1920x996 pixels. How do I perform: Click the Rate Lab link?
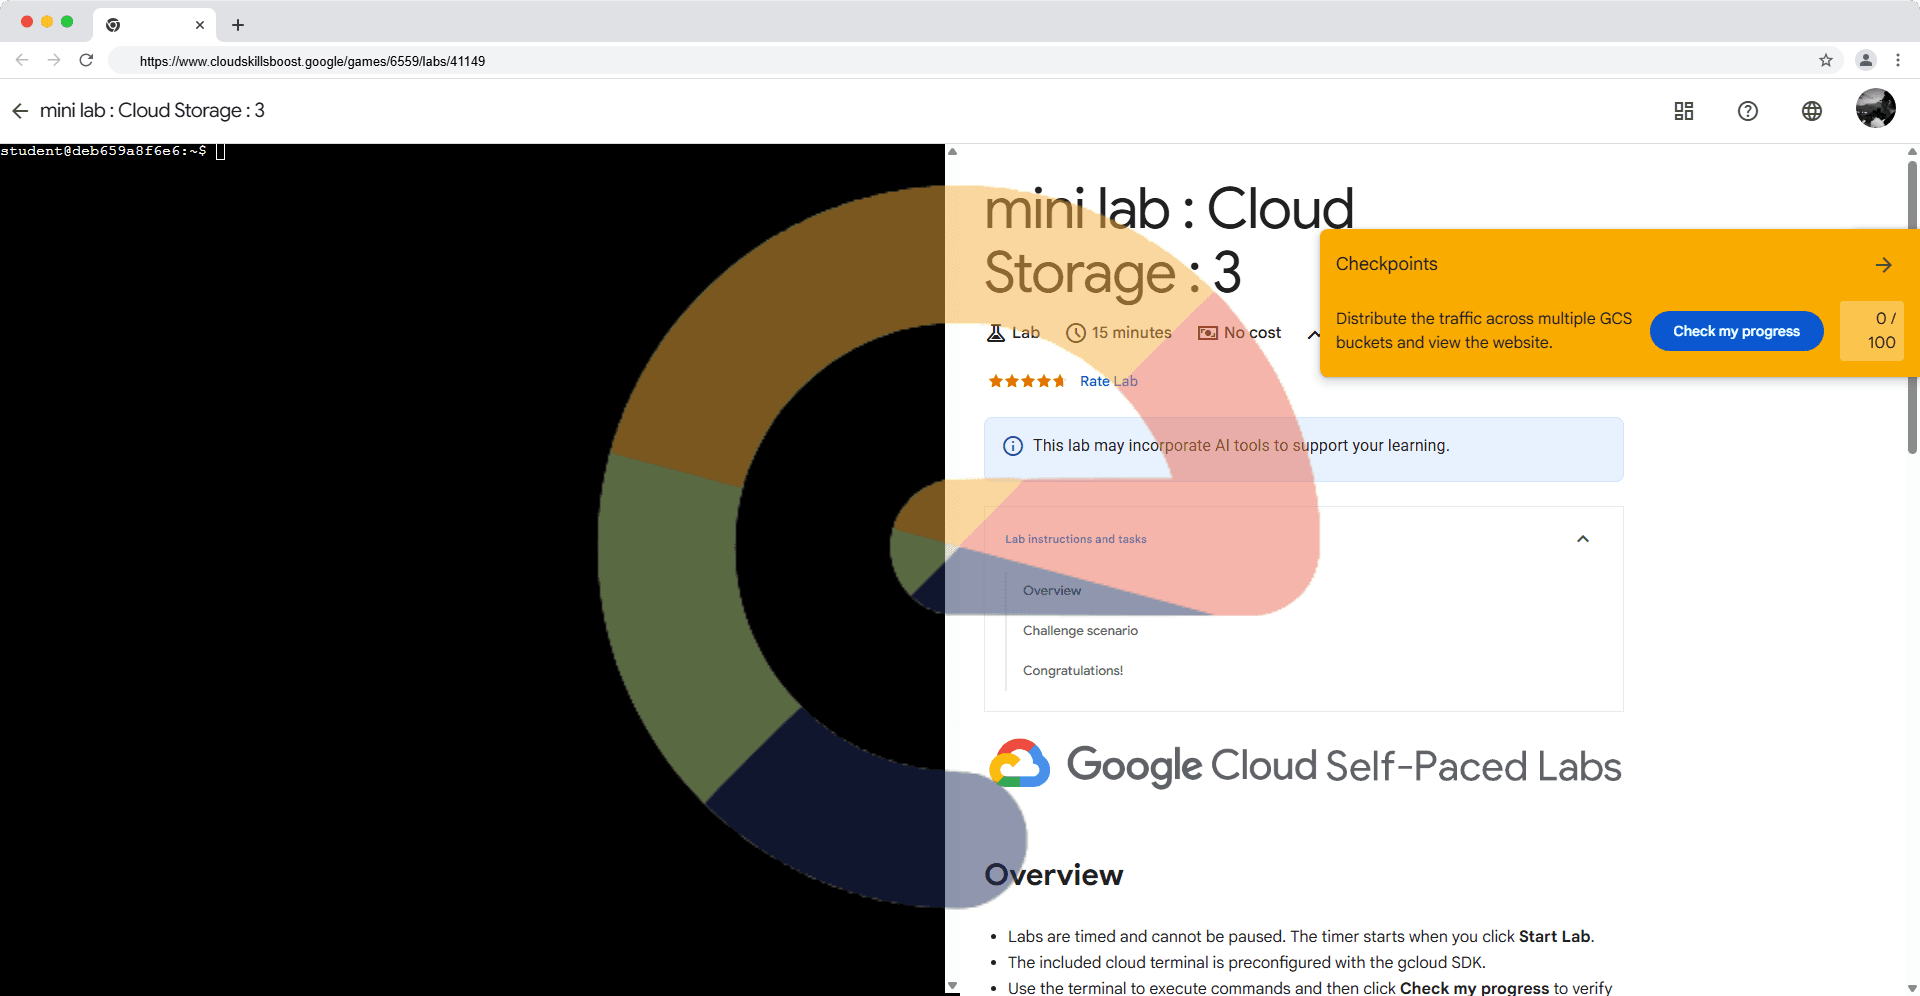(x=1108, y=381)
